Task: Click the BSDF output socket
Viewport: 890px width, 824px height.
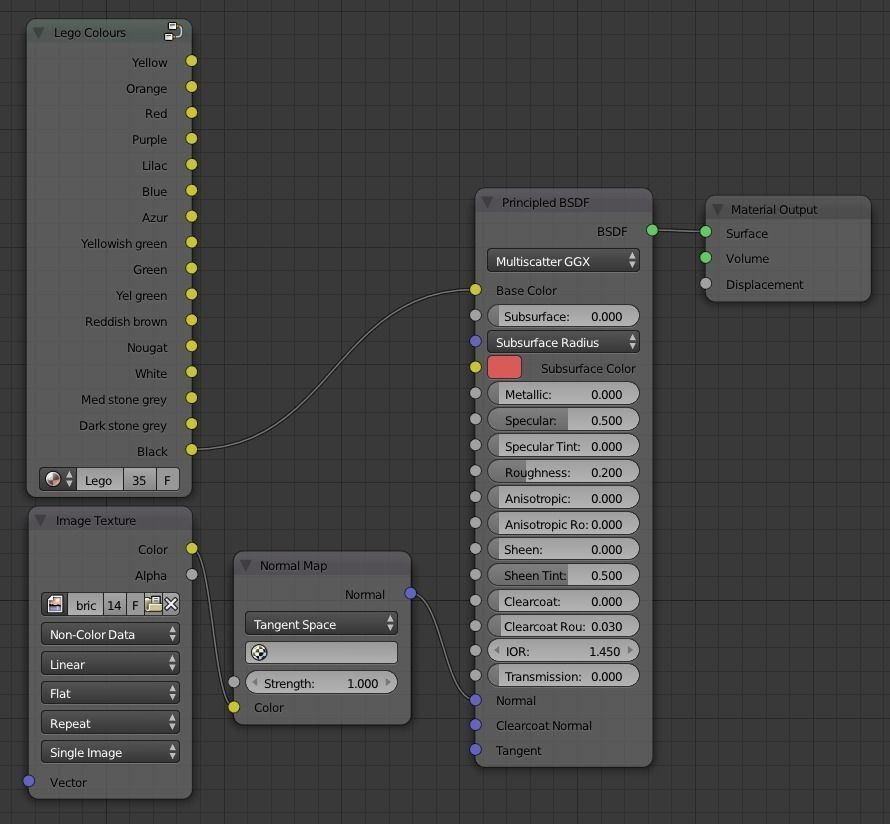Action: click(652, 231)
